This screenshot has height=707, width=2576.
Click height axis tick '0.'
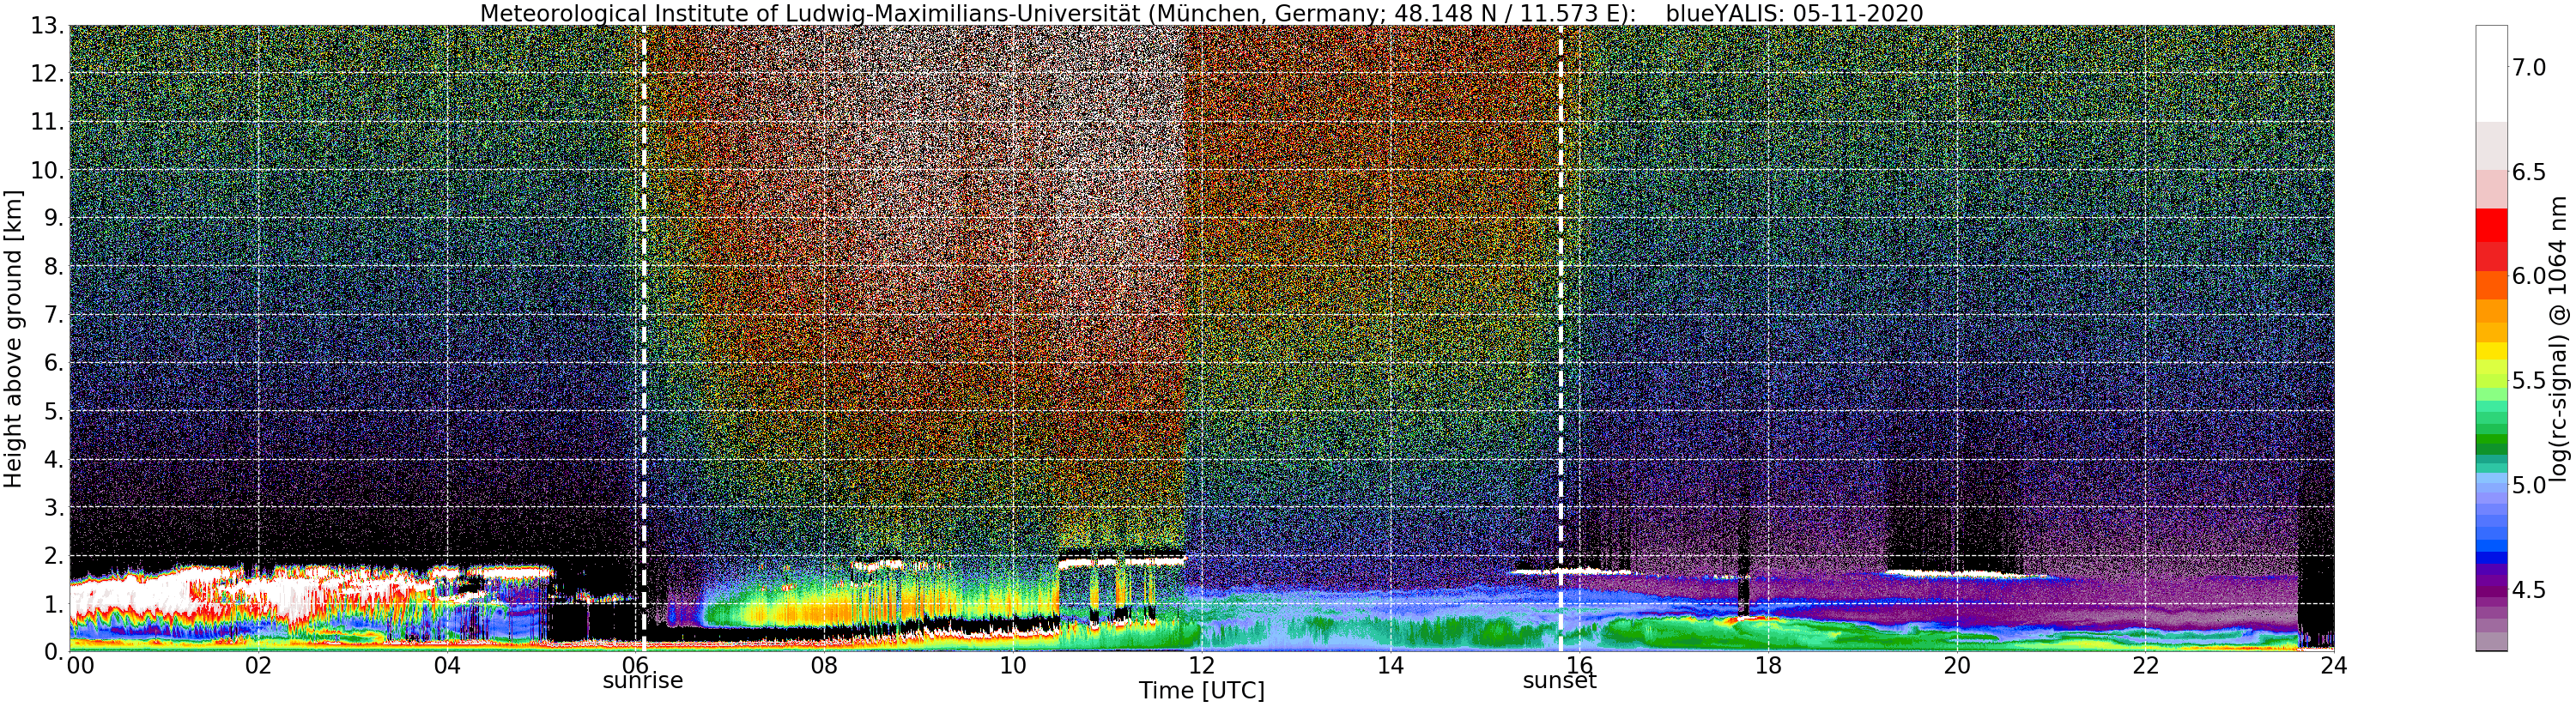(54, 651)
